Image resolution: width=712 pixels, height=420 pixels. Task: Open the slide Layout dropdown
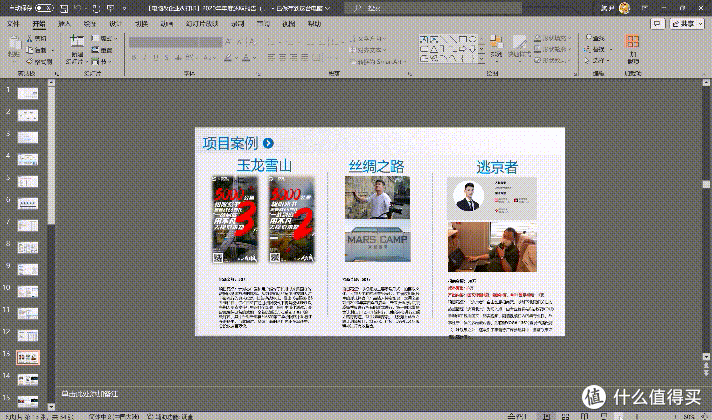click(x=105, y=39)
